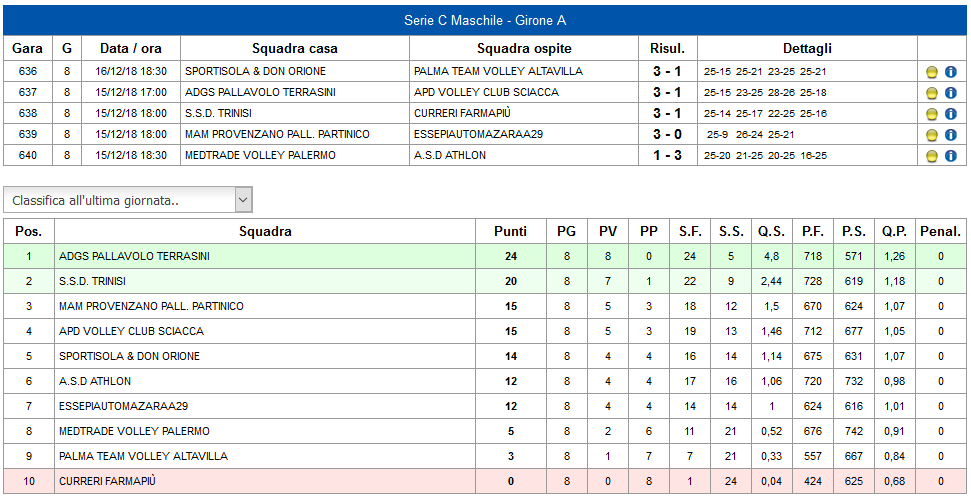Click the Dettagli column header

click(807, 48)
